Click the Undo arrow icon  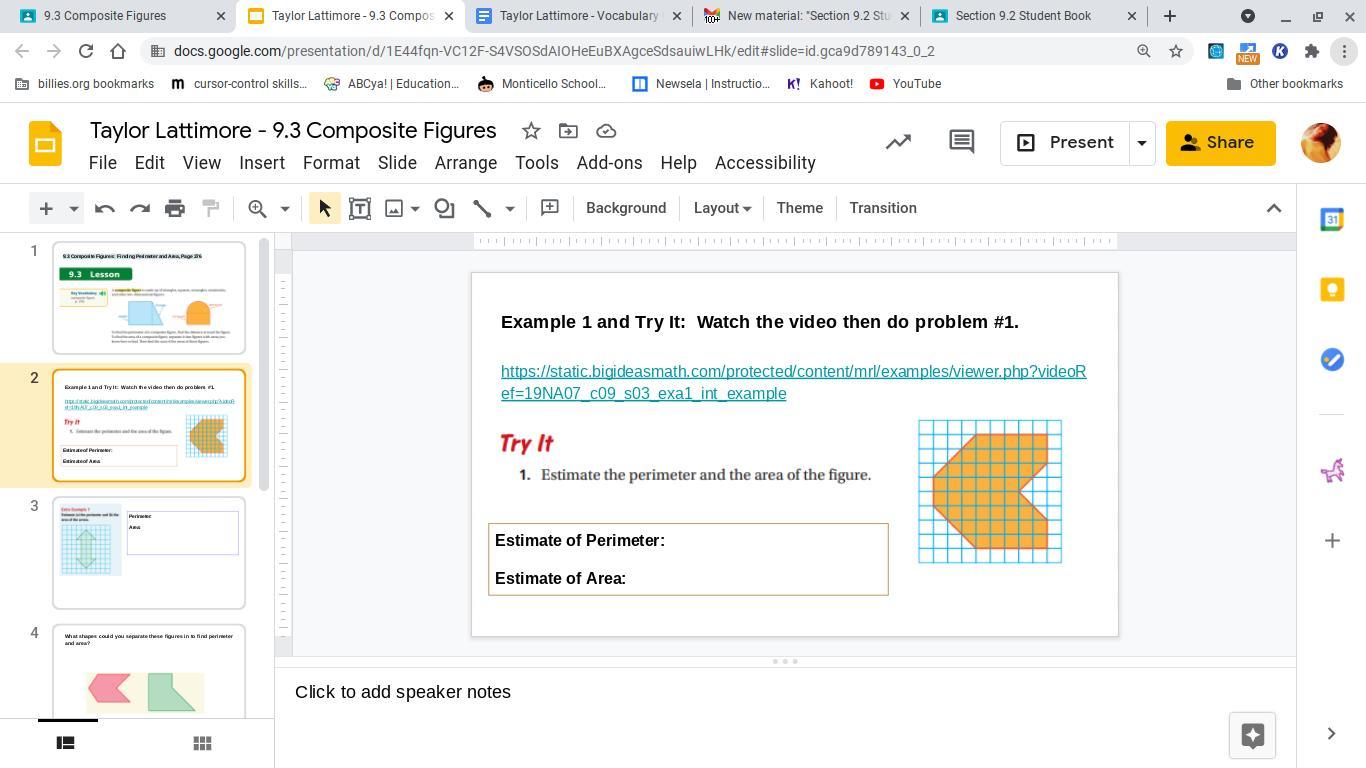[104, 208]
